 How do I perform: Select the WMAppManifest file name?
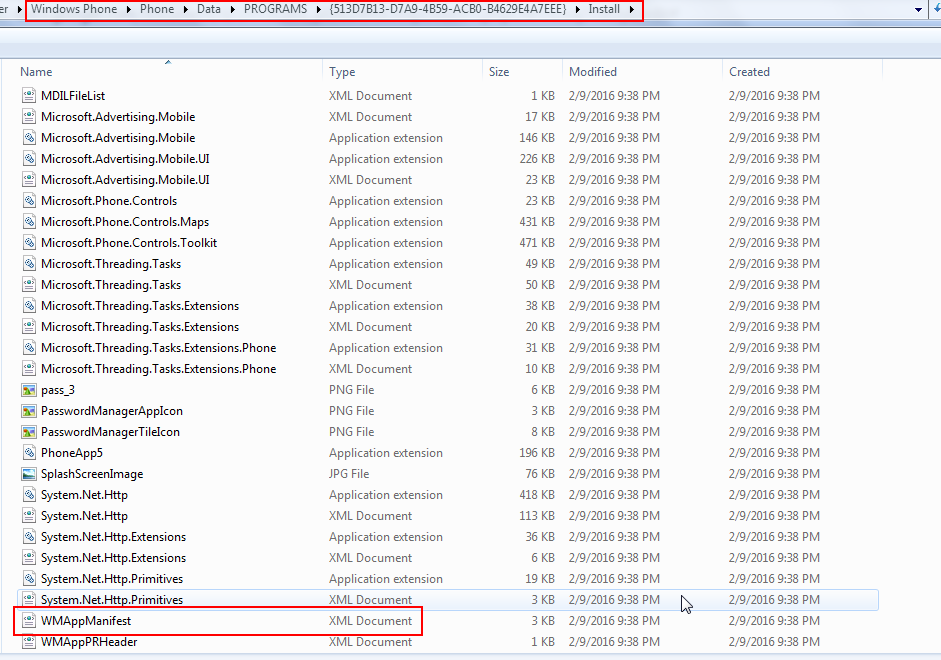pyautogui.click(x=86, y=621)
